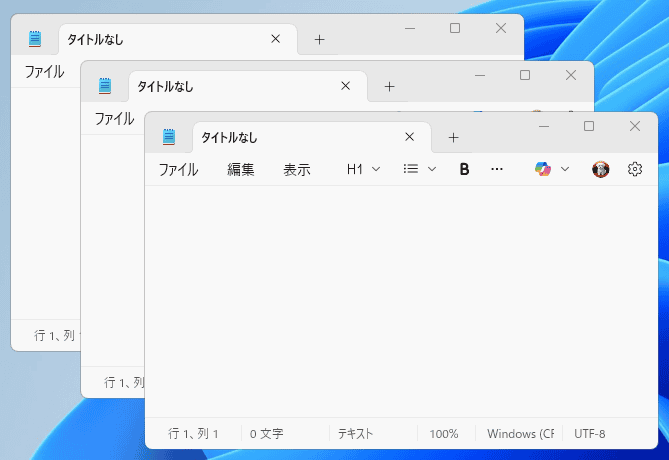The width and height of the screenshot is (669, 460).
Task: Expand the list style dropdown arrow
Action: [x=432, y=169]
